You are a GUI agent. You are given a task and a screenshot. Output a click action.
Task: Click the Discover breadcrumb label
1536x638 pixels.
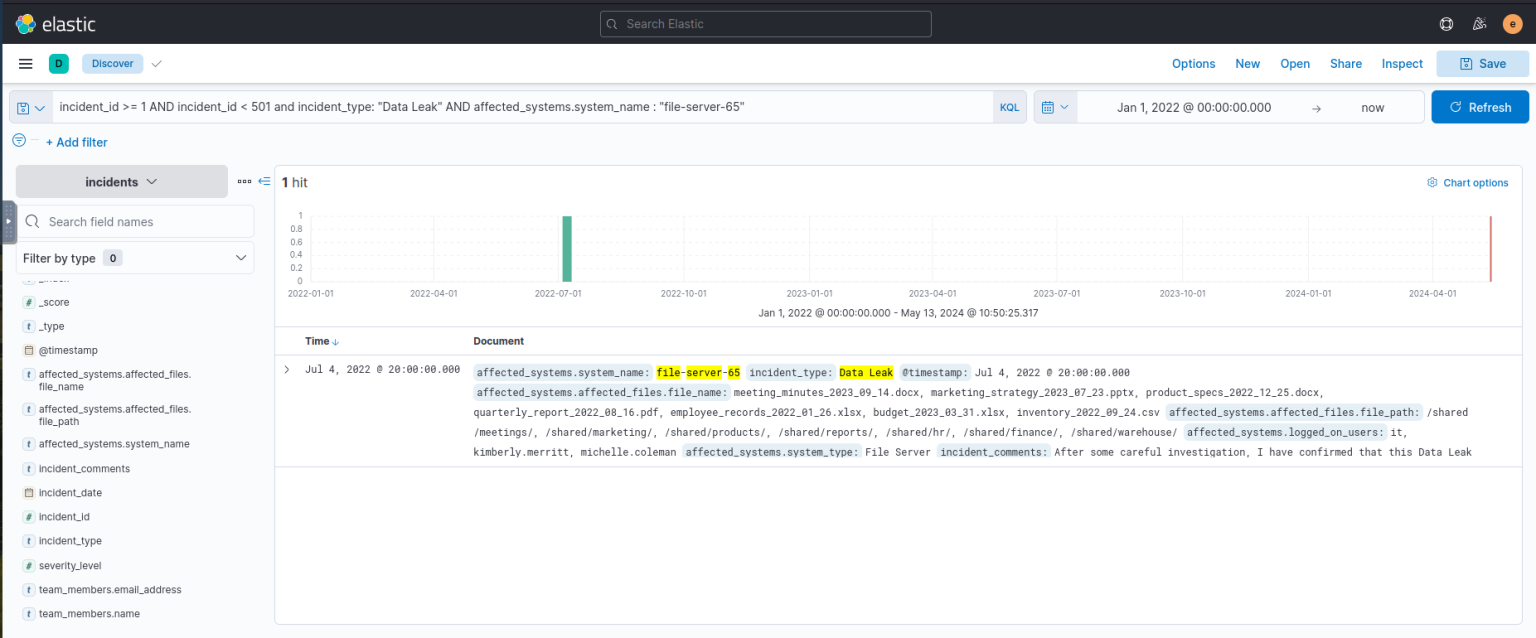112,63
